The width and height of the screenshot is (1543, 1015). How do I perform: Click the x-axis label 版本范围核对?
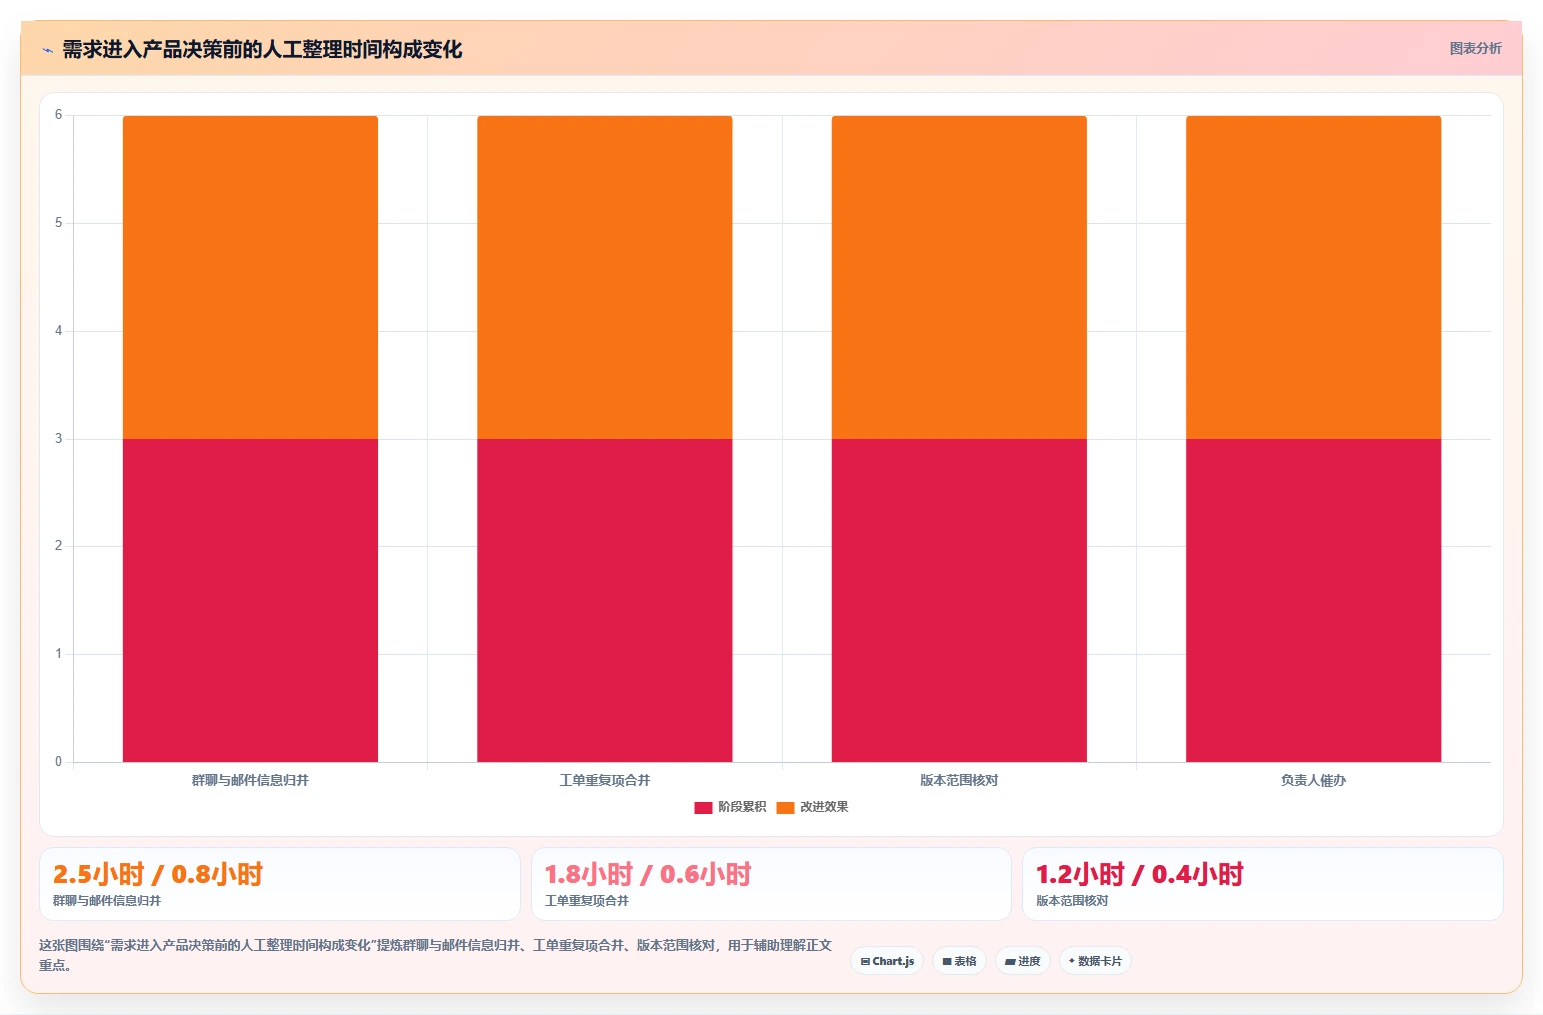pyautogui.click(x=959, y=780)
